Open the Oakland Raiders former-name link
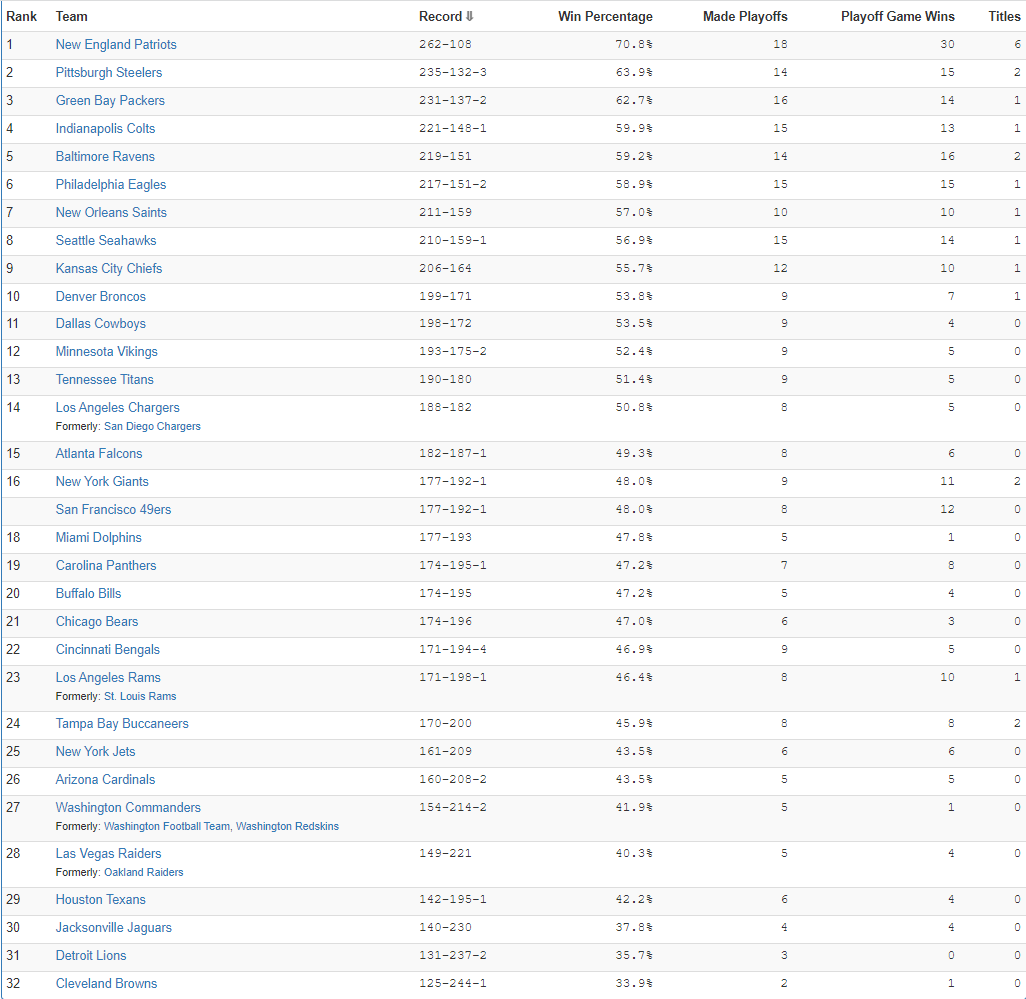1026x999 pixels. pyautogui.click(x=144, y=873)
